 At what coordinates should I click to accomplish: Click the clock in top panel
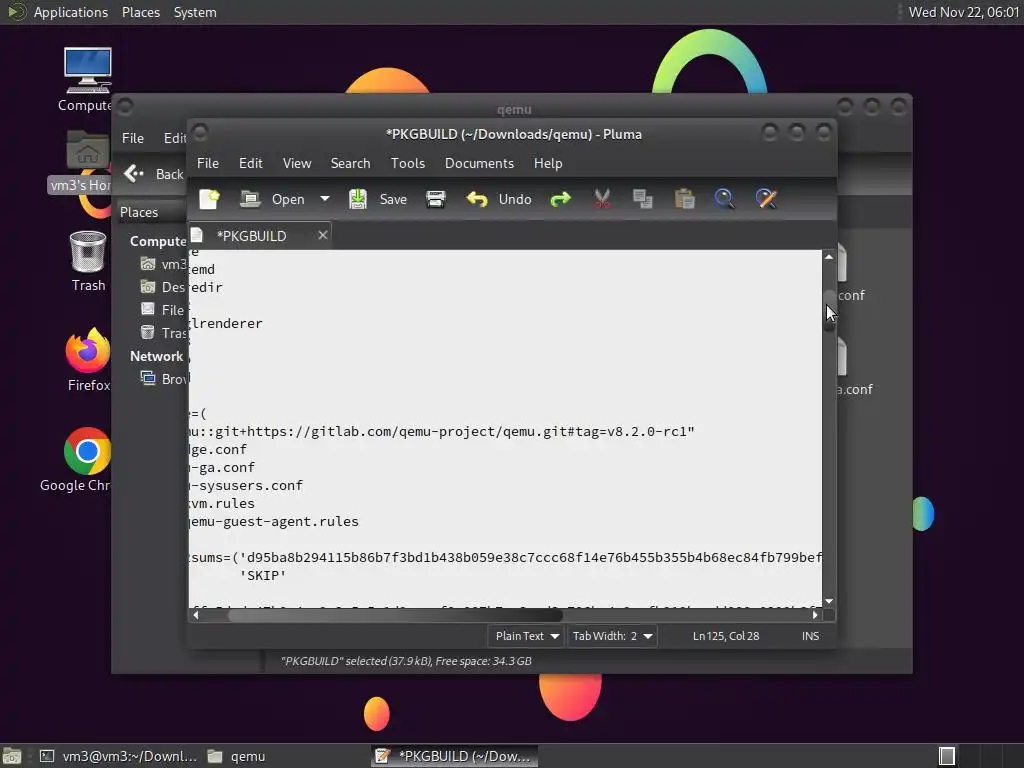pos(963,12)
